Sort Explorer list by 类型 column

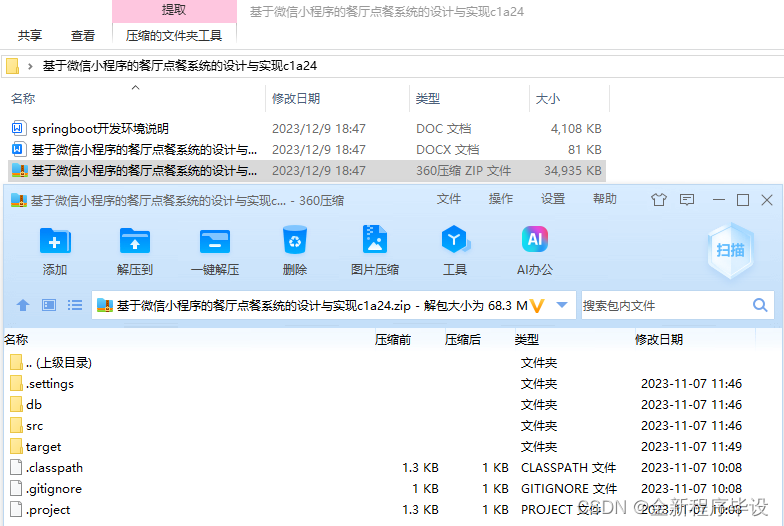tap(428, 98)
